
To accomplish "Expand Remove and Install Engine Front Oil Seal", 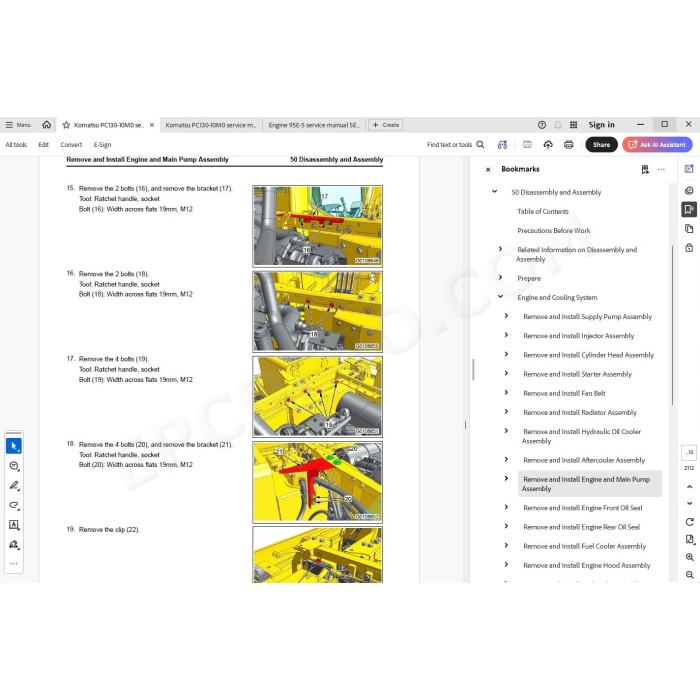I will point(506,507).
